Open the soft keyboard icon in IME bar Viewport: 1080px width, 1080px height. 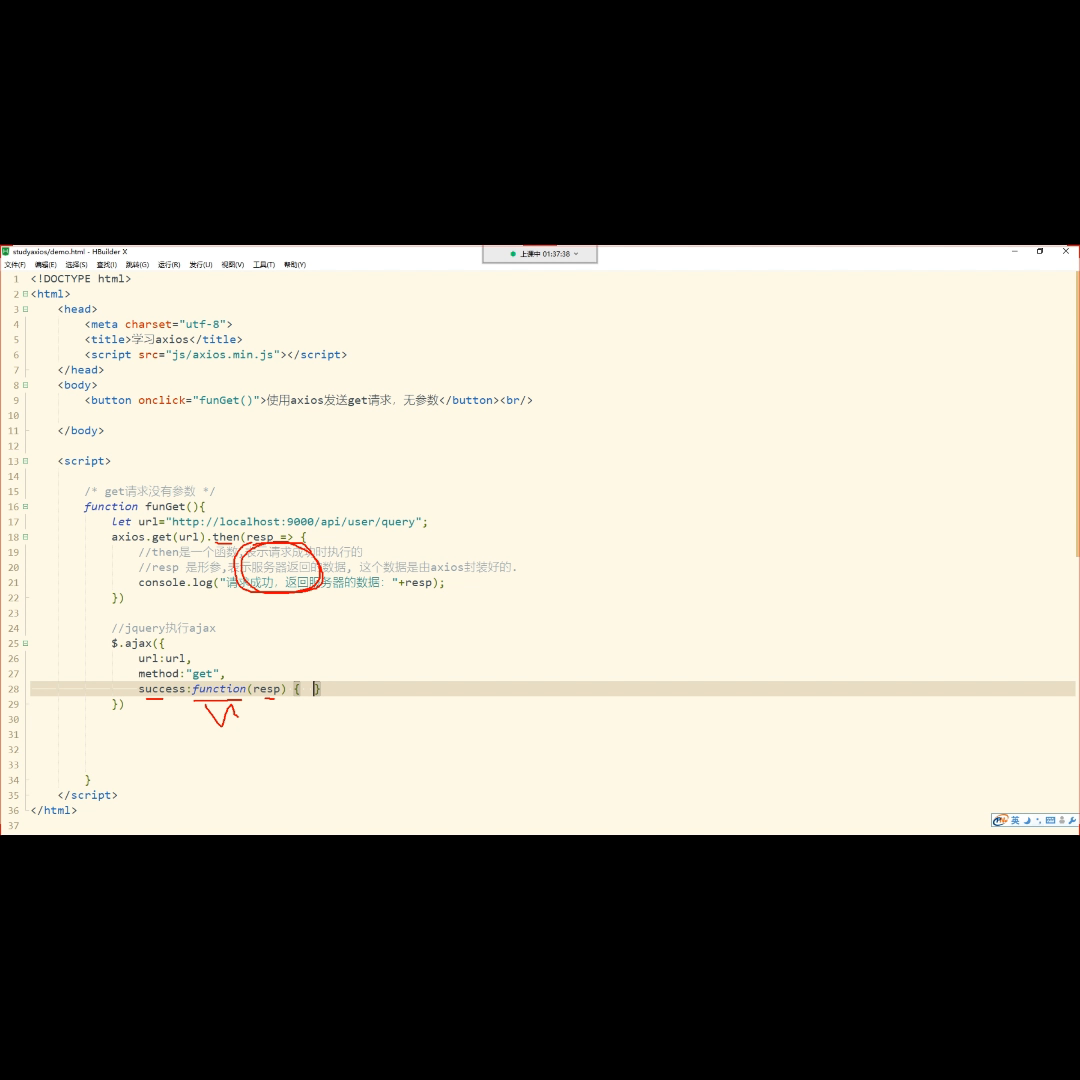click(1050, 820)
